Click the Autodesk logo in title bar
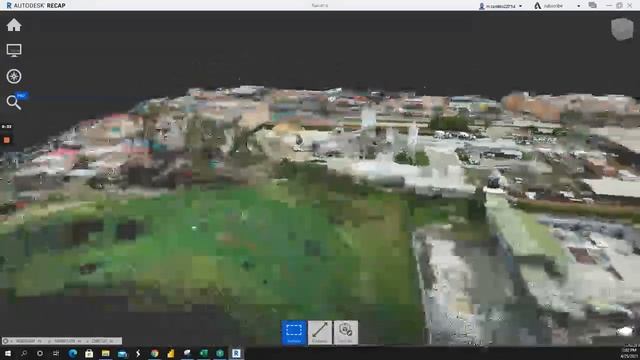This screenshot has width=640, height=360. (538, 6)
